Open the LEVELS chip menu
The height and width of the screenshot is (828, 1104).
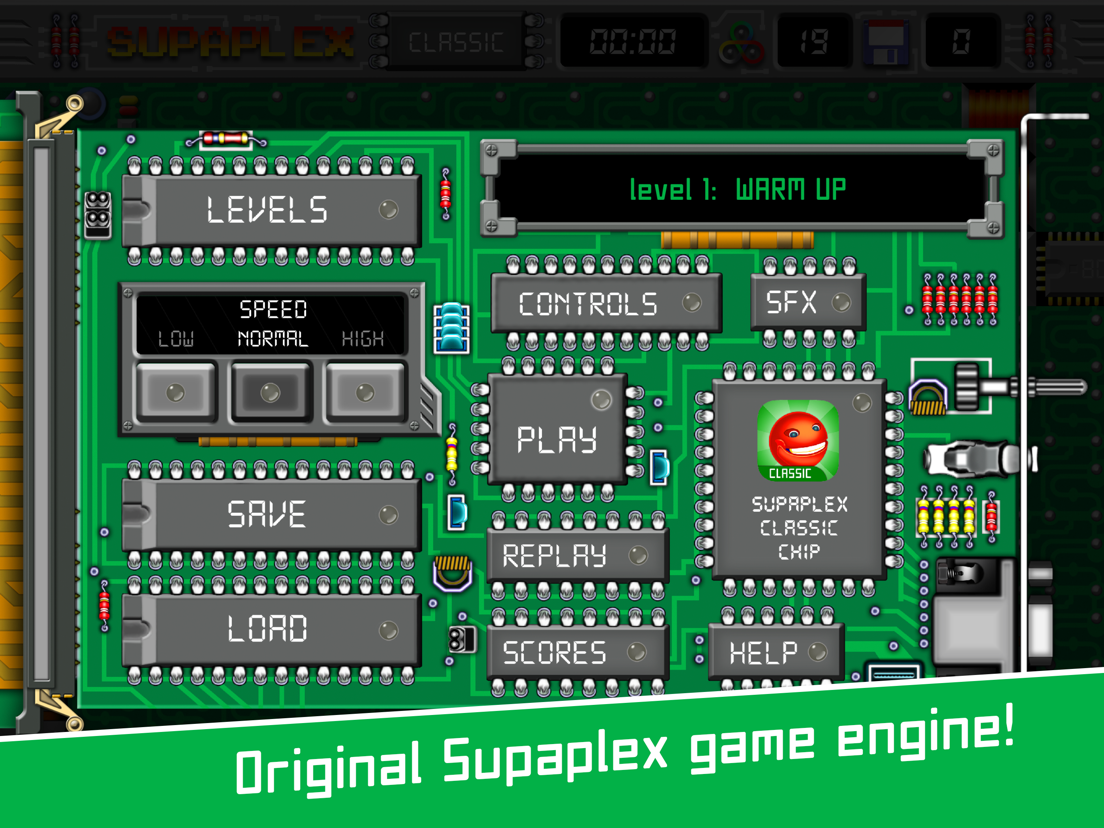[271, 210]
